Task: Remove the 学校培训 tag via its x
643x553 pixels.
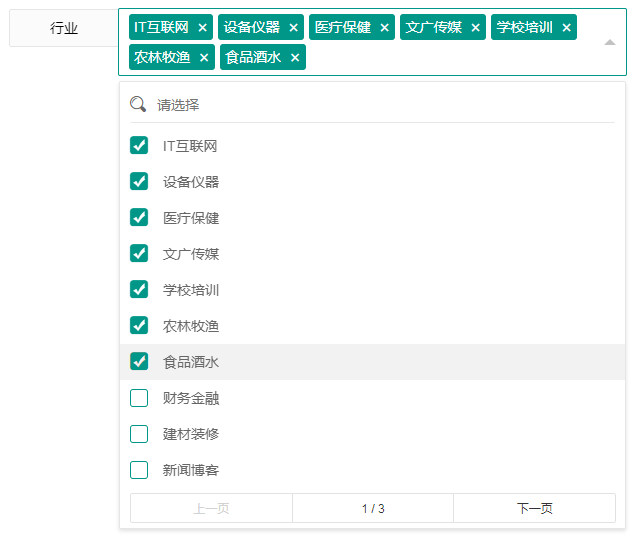Action: 567,28
